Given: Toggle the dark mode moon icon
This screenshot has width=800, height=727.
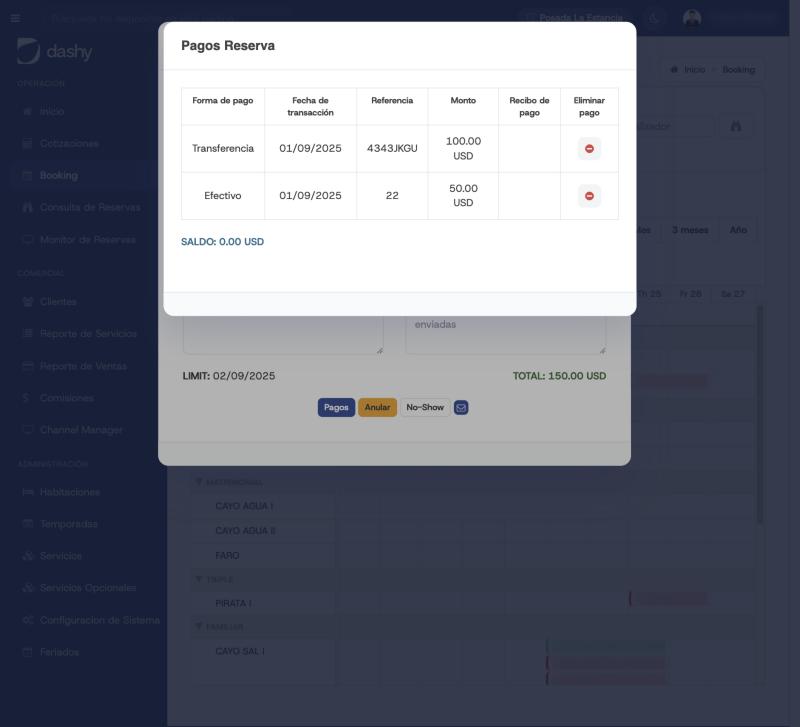Looking at the screenshot, I should (654, 18).
